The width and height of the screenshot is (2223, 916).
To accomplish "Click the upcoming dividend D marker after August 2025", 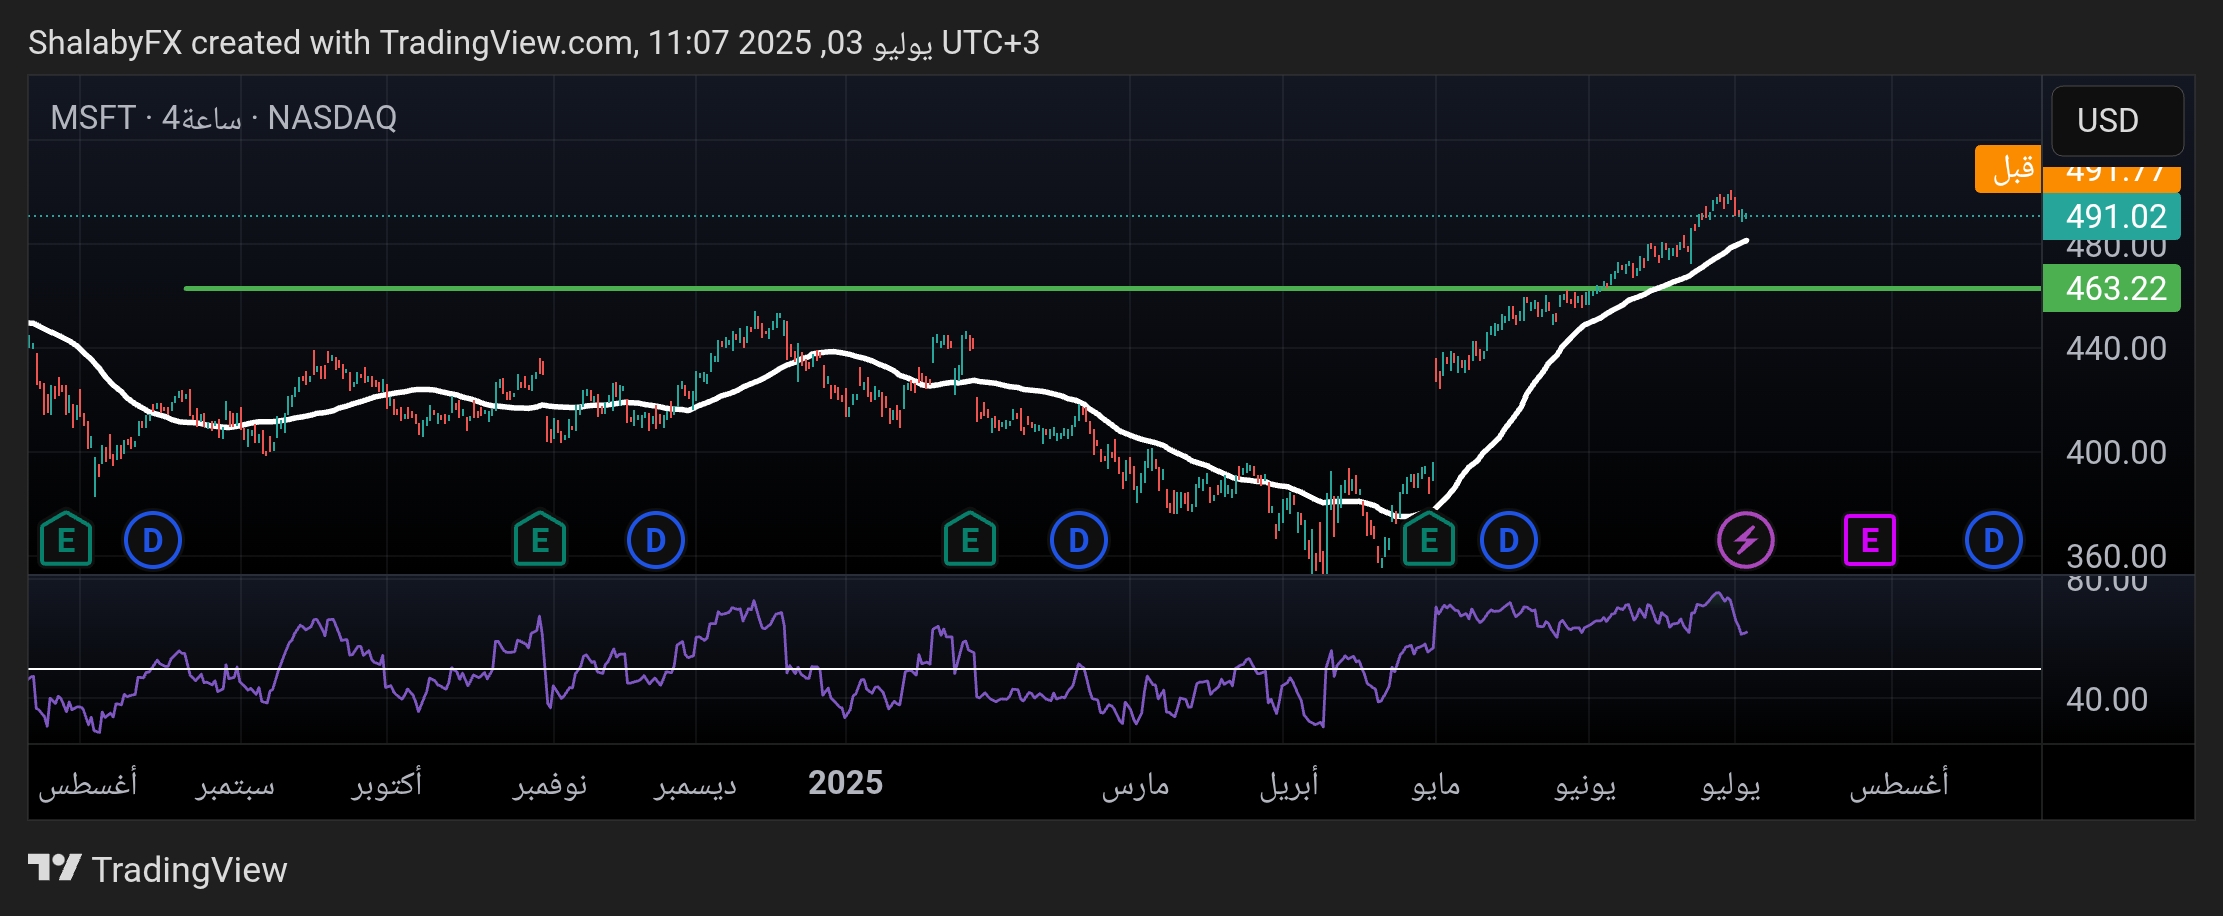I will pyautogui.click(x=1993, y=540).
